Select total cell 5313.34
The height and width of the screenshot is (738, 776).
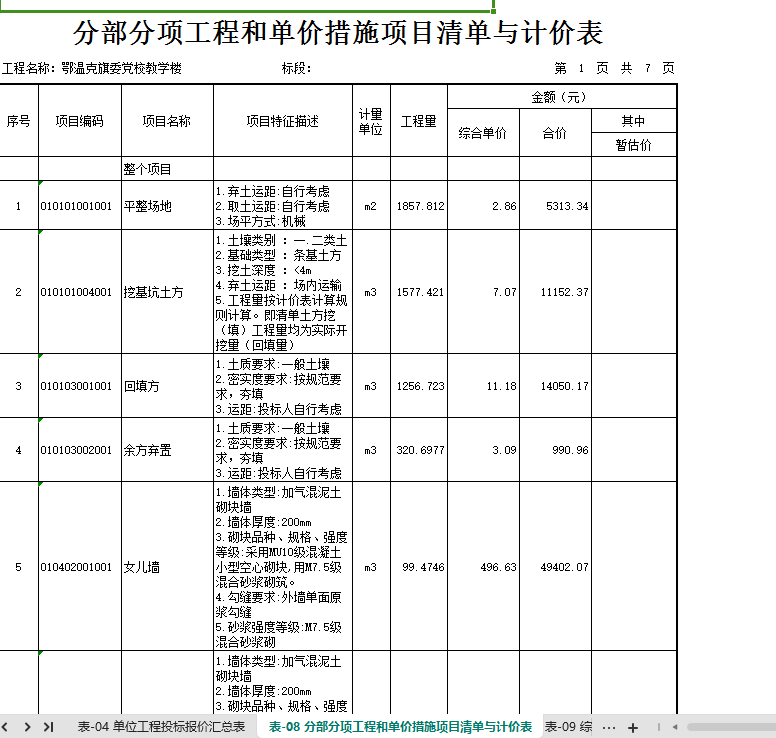tap(555, 205)
